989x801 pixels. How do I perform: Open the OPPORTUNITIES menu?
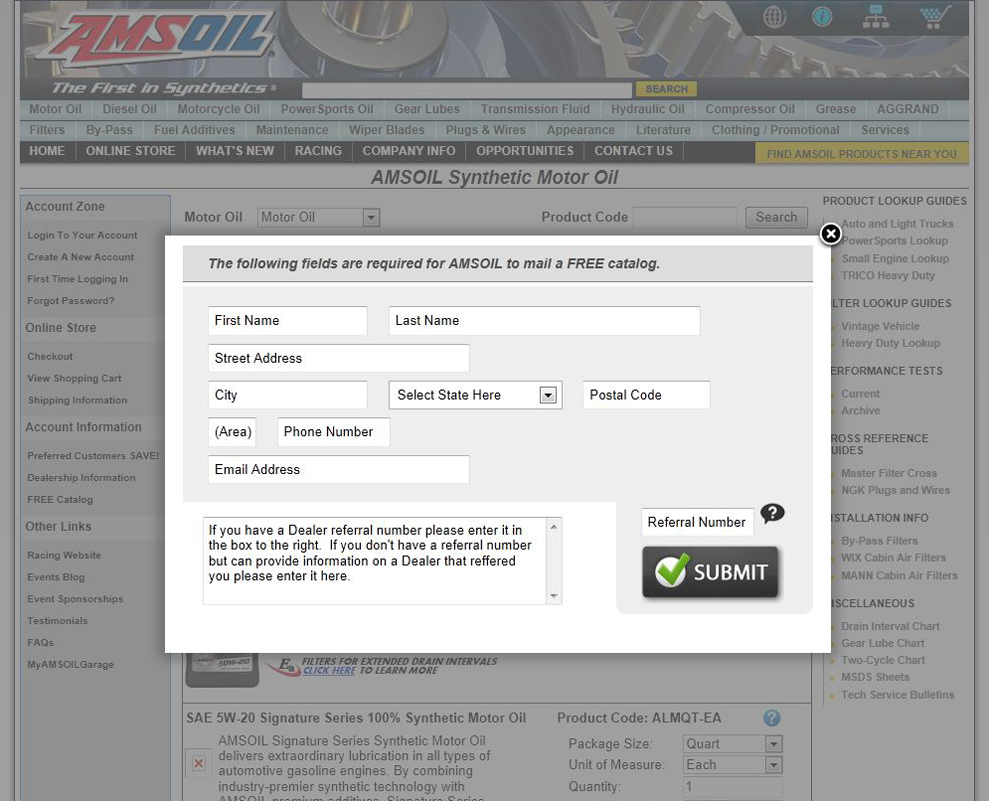[525, 151]
